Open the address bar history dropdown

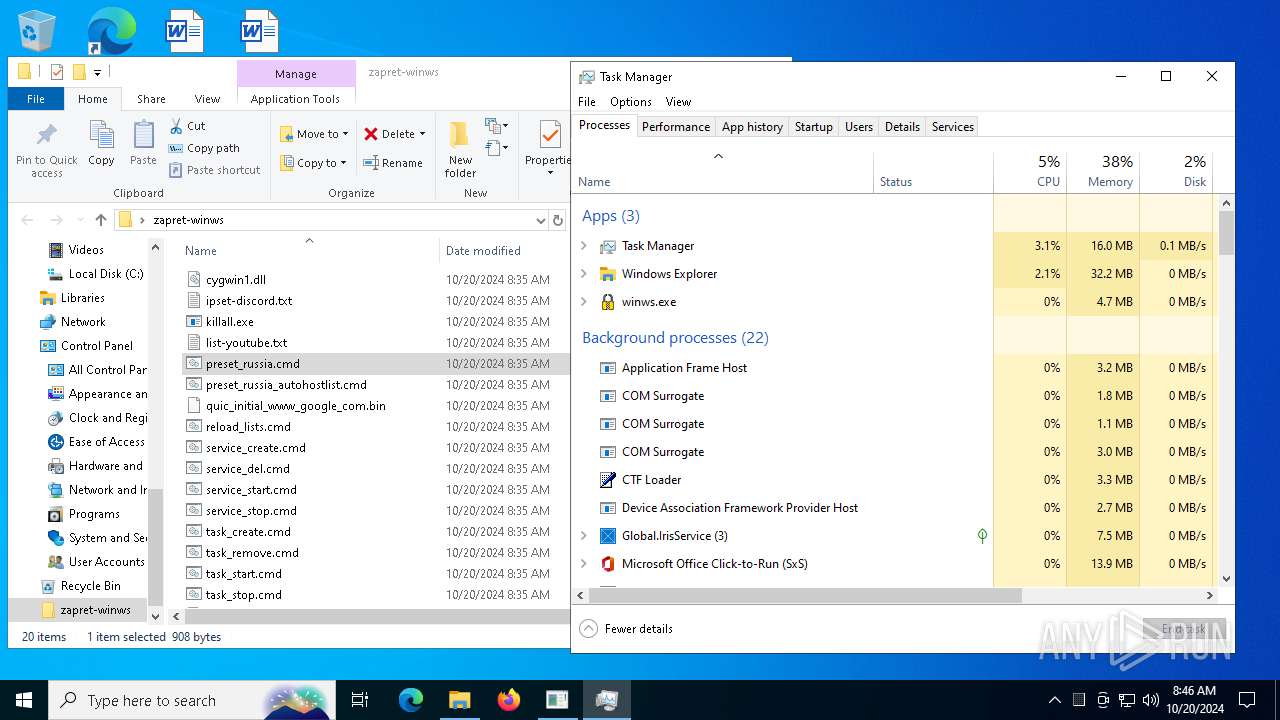tap(540, 220)
